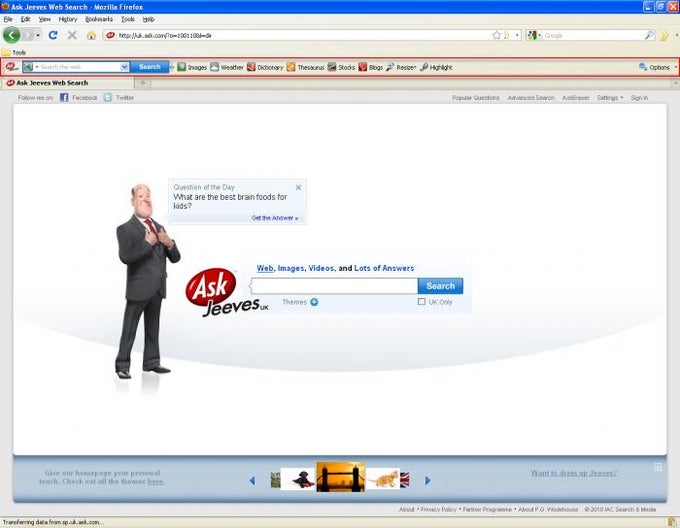
Task: Expand the Ask toolbar search box dropdown
Action: point(124,67)
